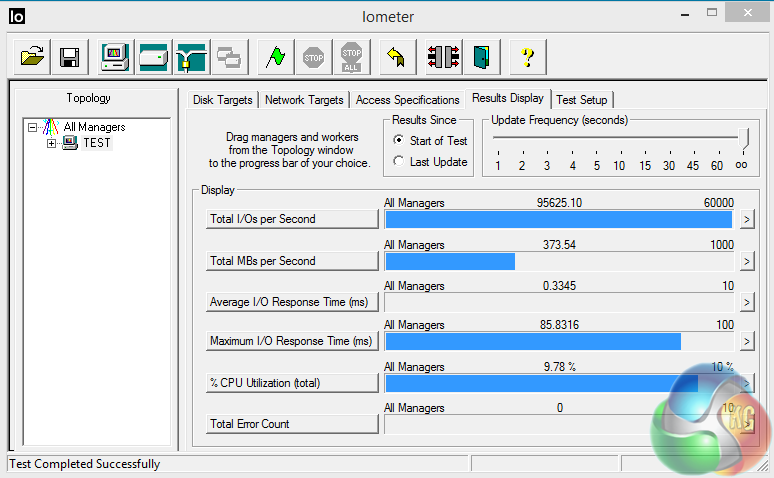Minimize the Iometer window
Image resolution: width=774 pixels, height=478 pixels.
[685, 14]
